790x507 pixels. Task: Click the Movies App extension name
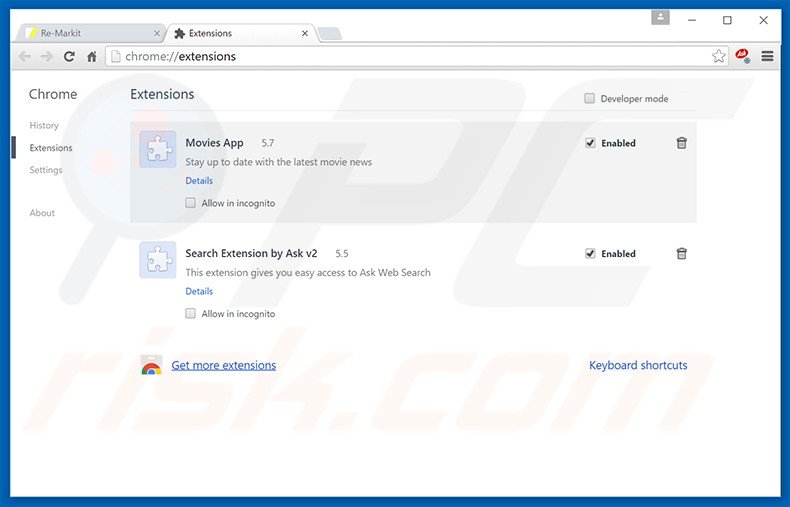tap(214, 143)
